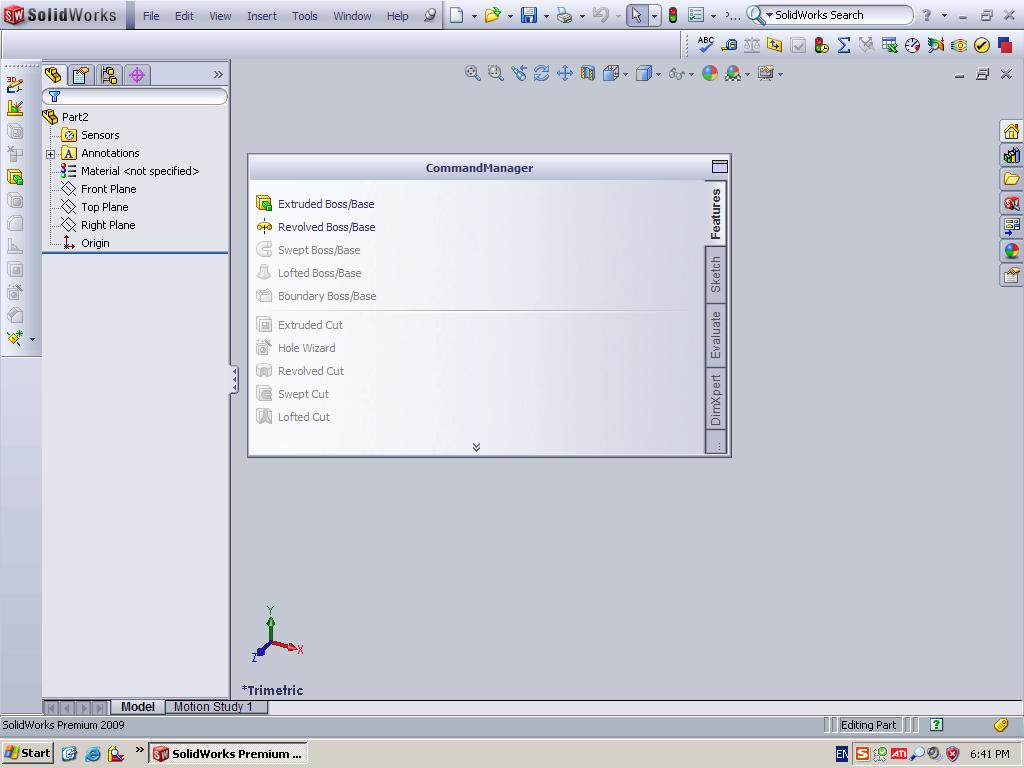Viewport: 1024px width, 768px height.
Task: Open the View menu
Action: point(220,16)
